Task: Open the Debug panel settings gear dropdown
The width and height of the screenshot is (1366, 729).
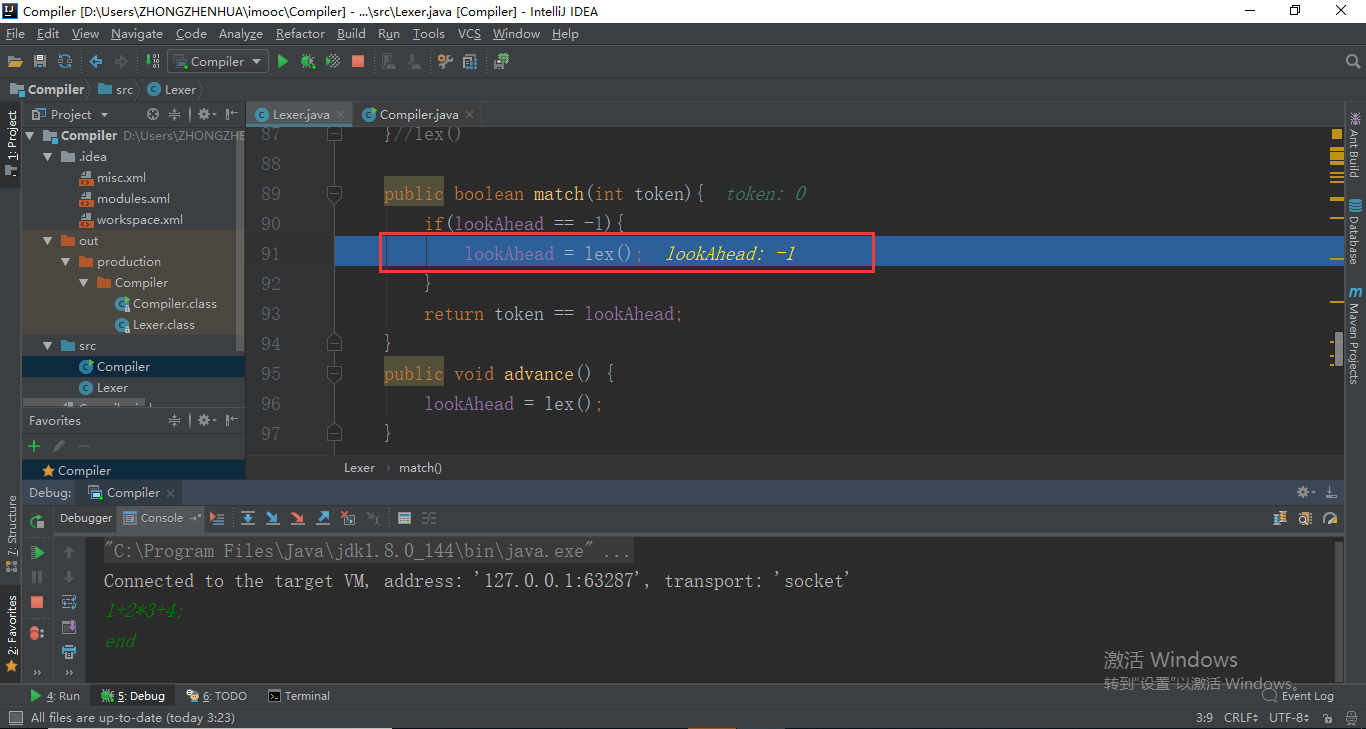Action: 1305,492
